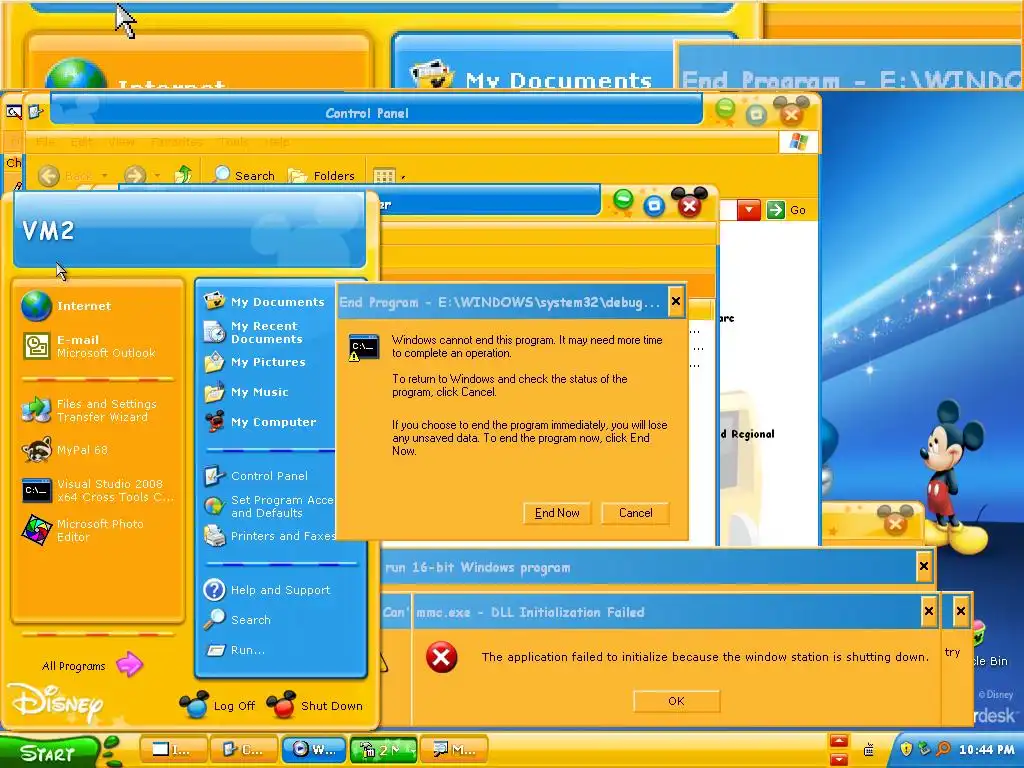Image resolution: width=1024 pixels, height=768 pixels.
Task: Open Edit menu in Control Panel
Action: (x=82, y=142)
